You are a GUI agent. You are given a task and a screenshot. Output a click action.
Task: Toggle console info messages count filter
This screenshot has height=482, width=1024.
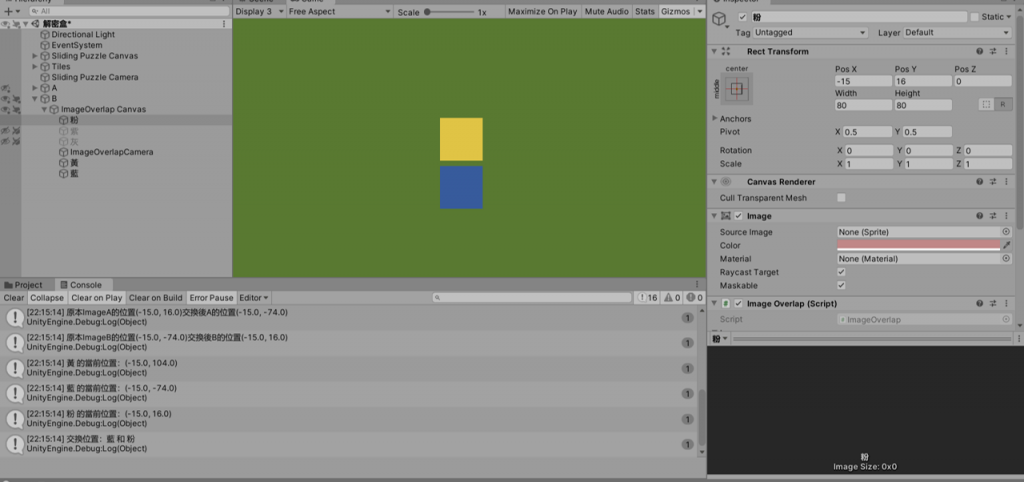(648, 298)
